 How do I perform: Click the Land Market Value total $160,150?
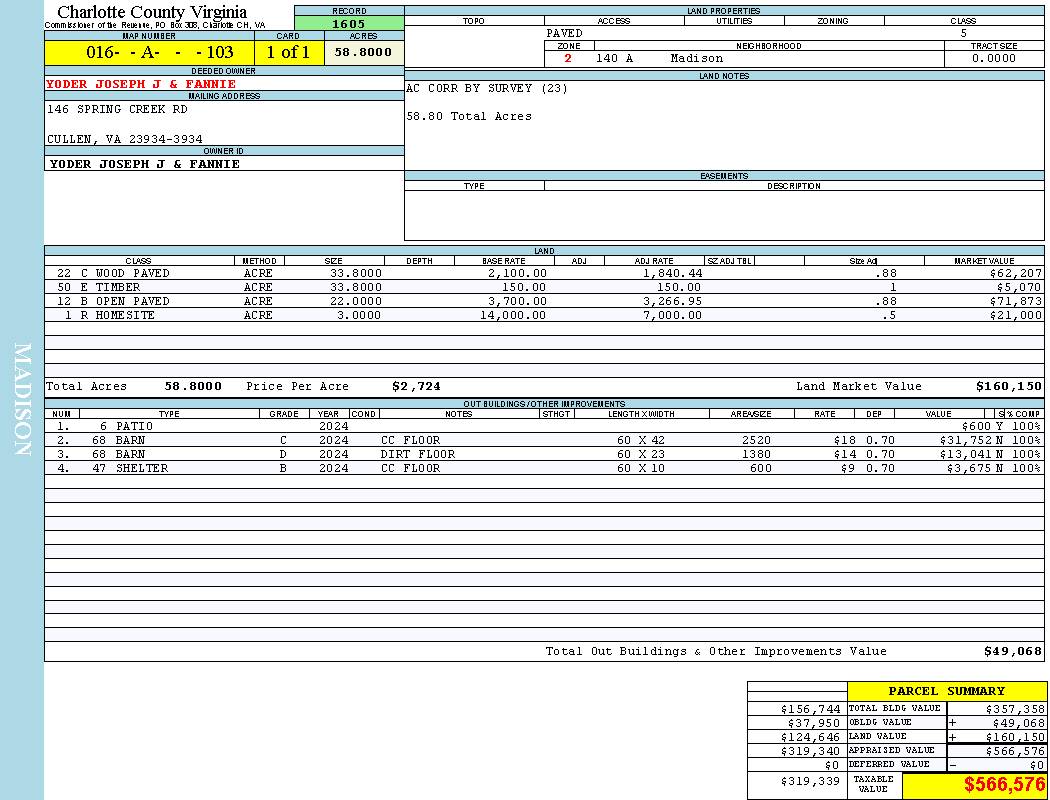[1008, 386]
